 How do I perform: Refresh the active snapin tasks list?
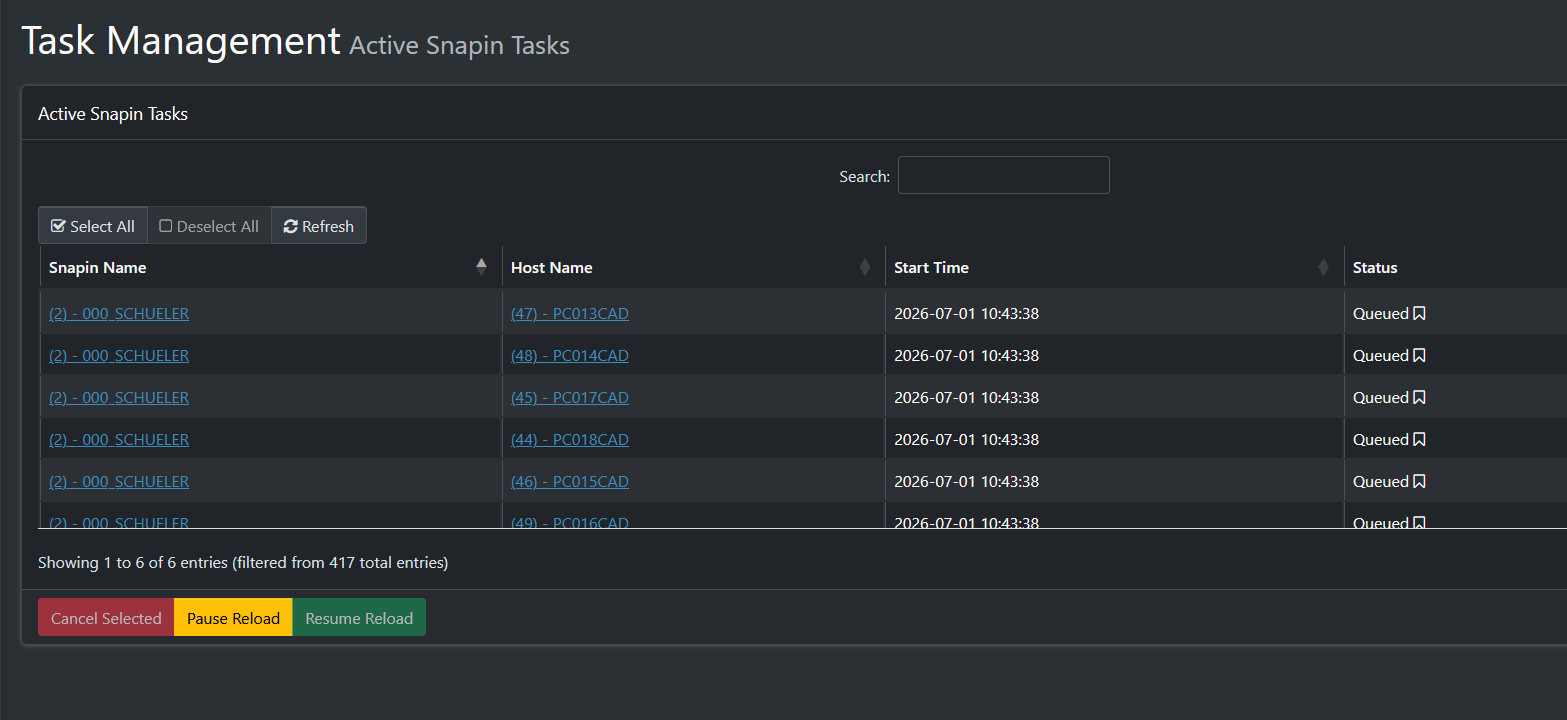pyautogui.click(x=319, y=226)
